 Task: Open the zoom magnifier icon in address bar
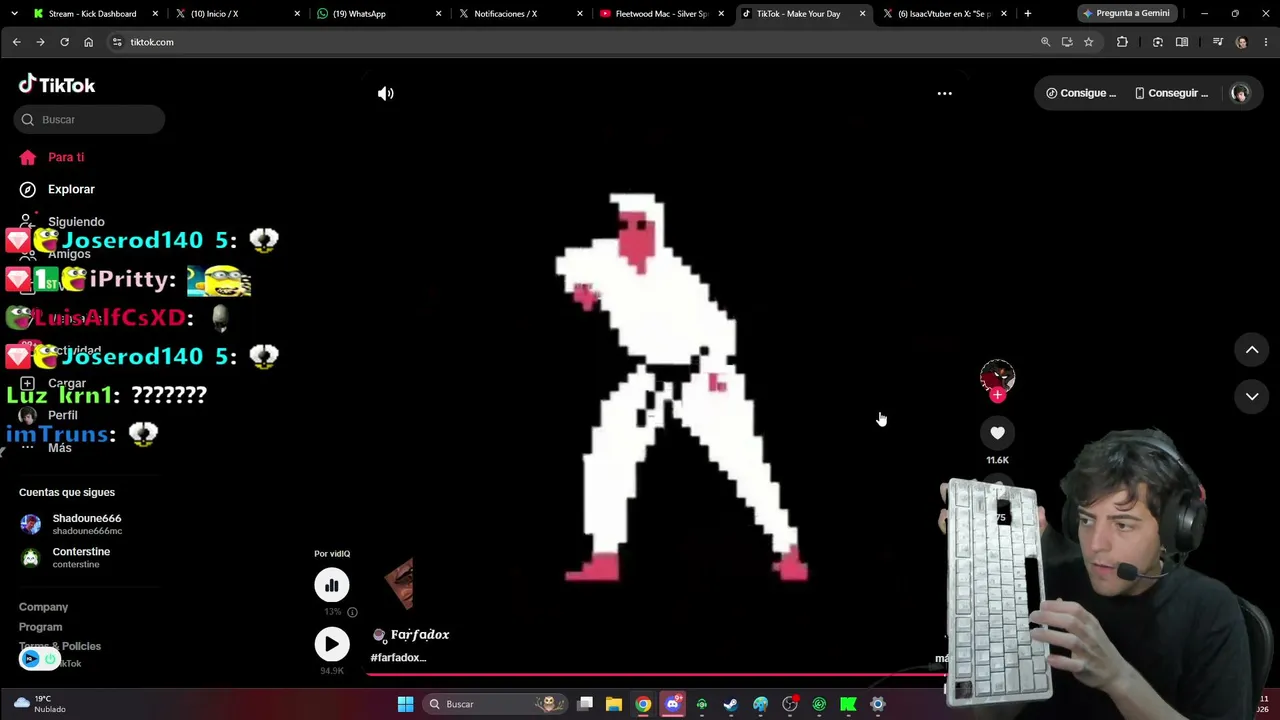[x=1045, y=42]
